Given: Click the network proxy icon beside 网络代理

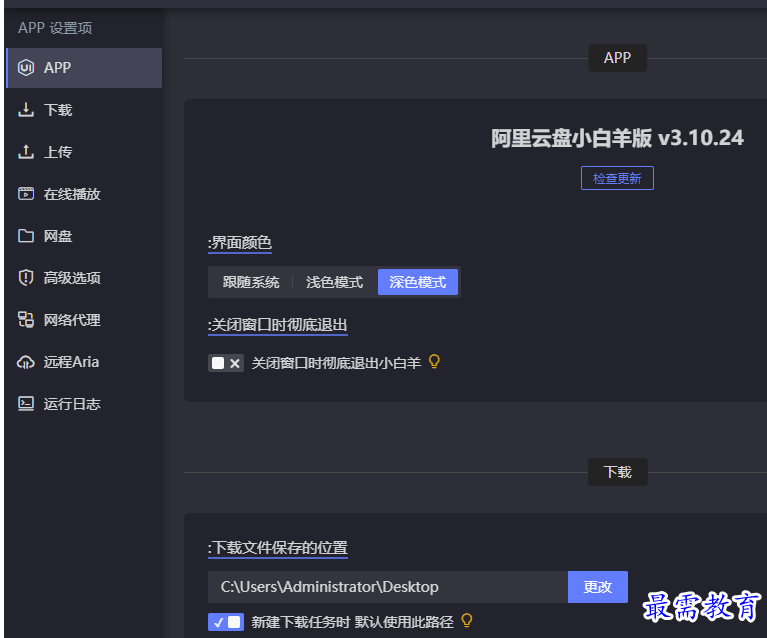Looking at the screenshot, I should (x=26, y=319).
